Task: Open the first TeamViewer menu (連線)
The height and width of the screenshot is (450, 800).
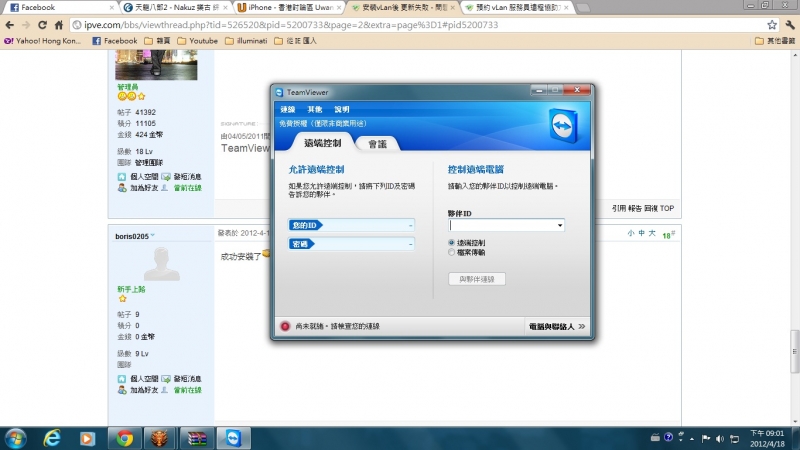Action: point(287,109)
